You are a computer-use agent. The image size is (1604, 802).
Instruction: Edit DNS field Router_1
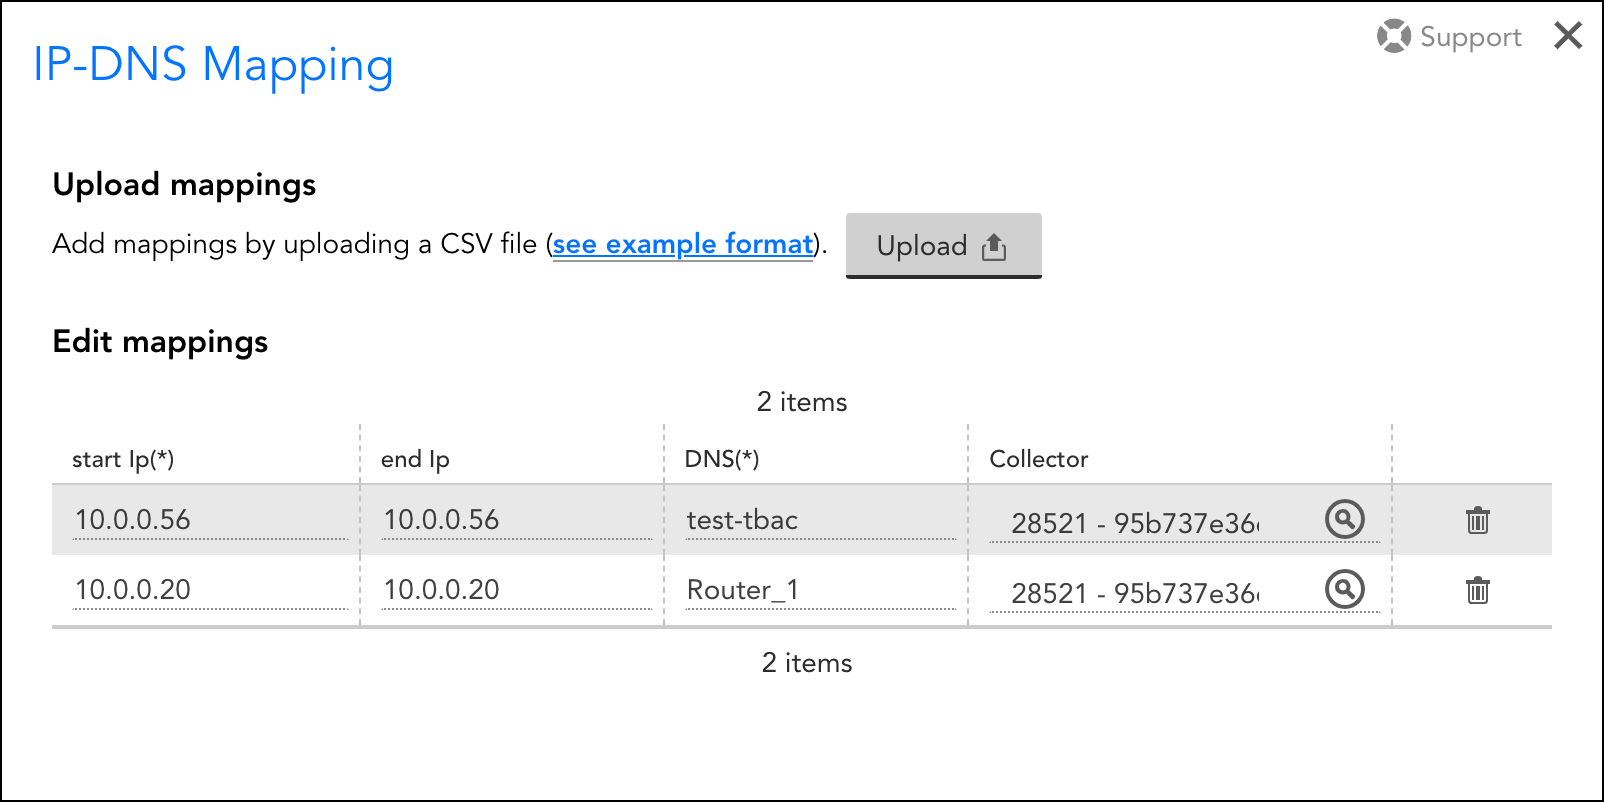pos(821,590)
